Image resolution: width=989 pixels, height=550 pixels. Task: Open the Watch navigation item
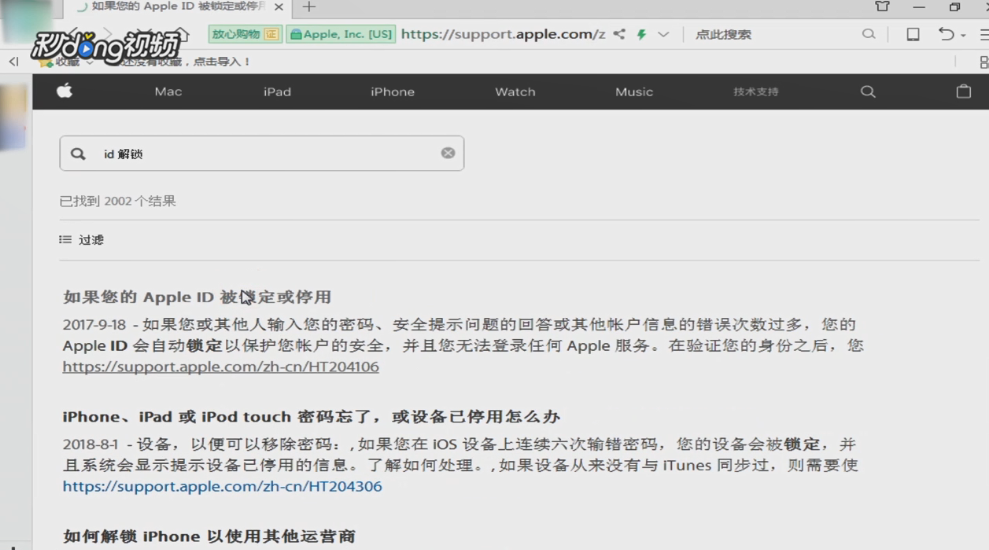(515, 92)
